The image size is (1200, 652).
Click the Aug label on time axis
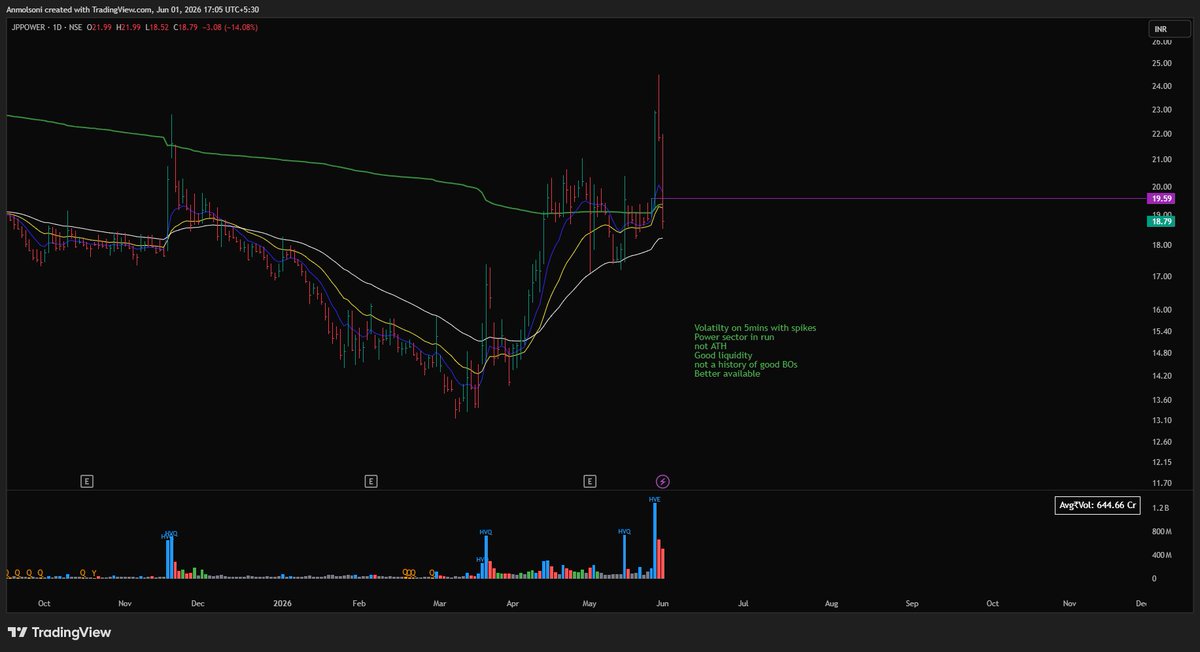pyautogui.click(x=831, y=604)
